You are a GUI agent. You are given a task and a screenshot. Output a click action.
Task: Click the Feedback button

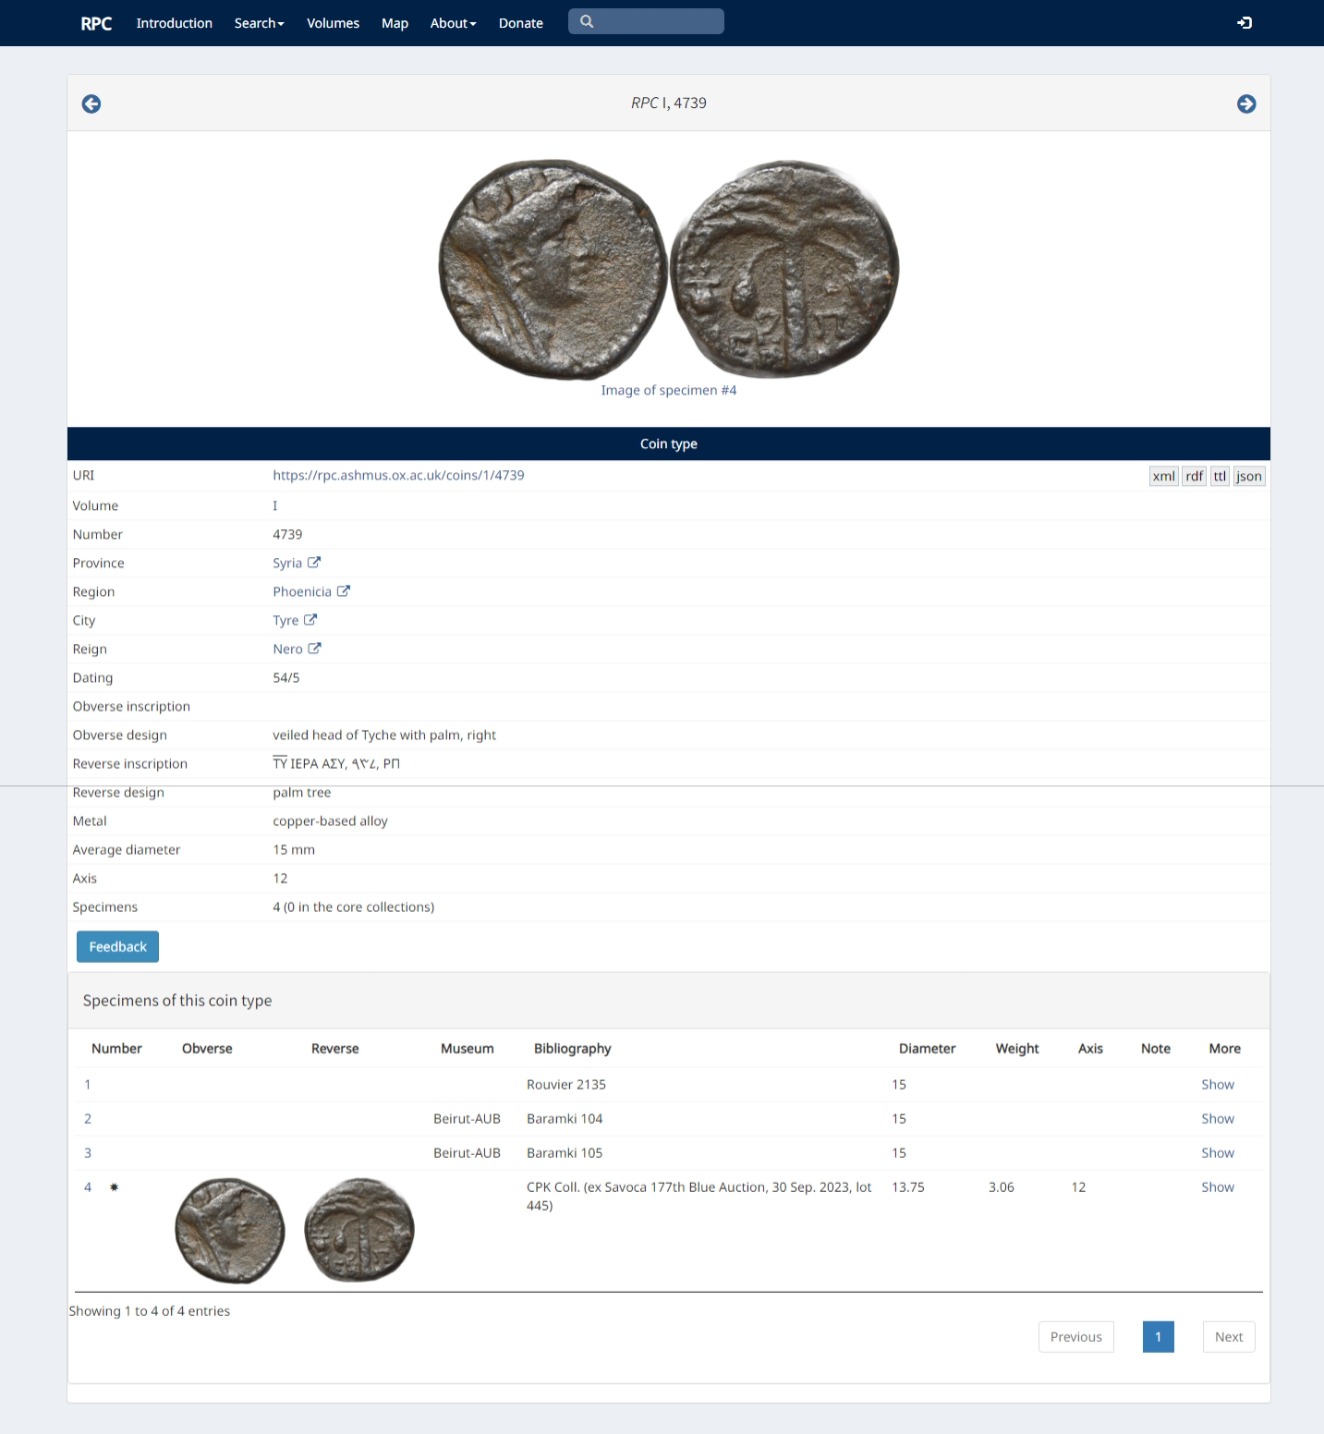[118, 946]
